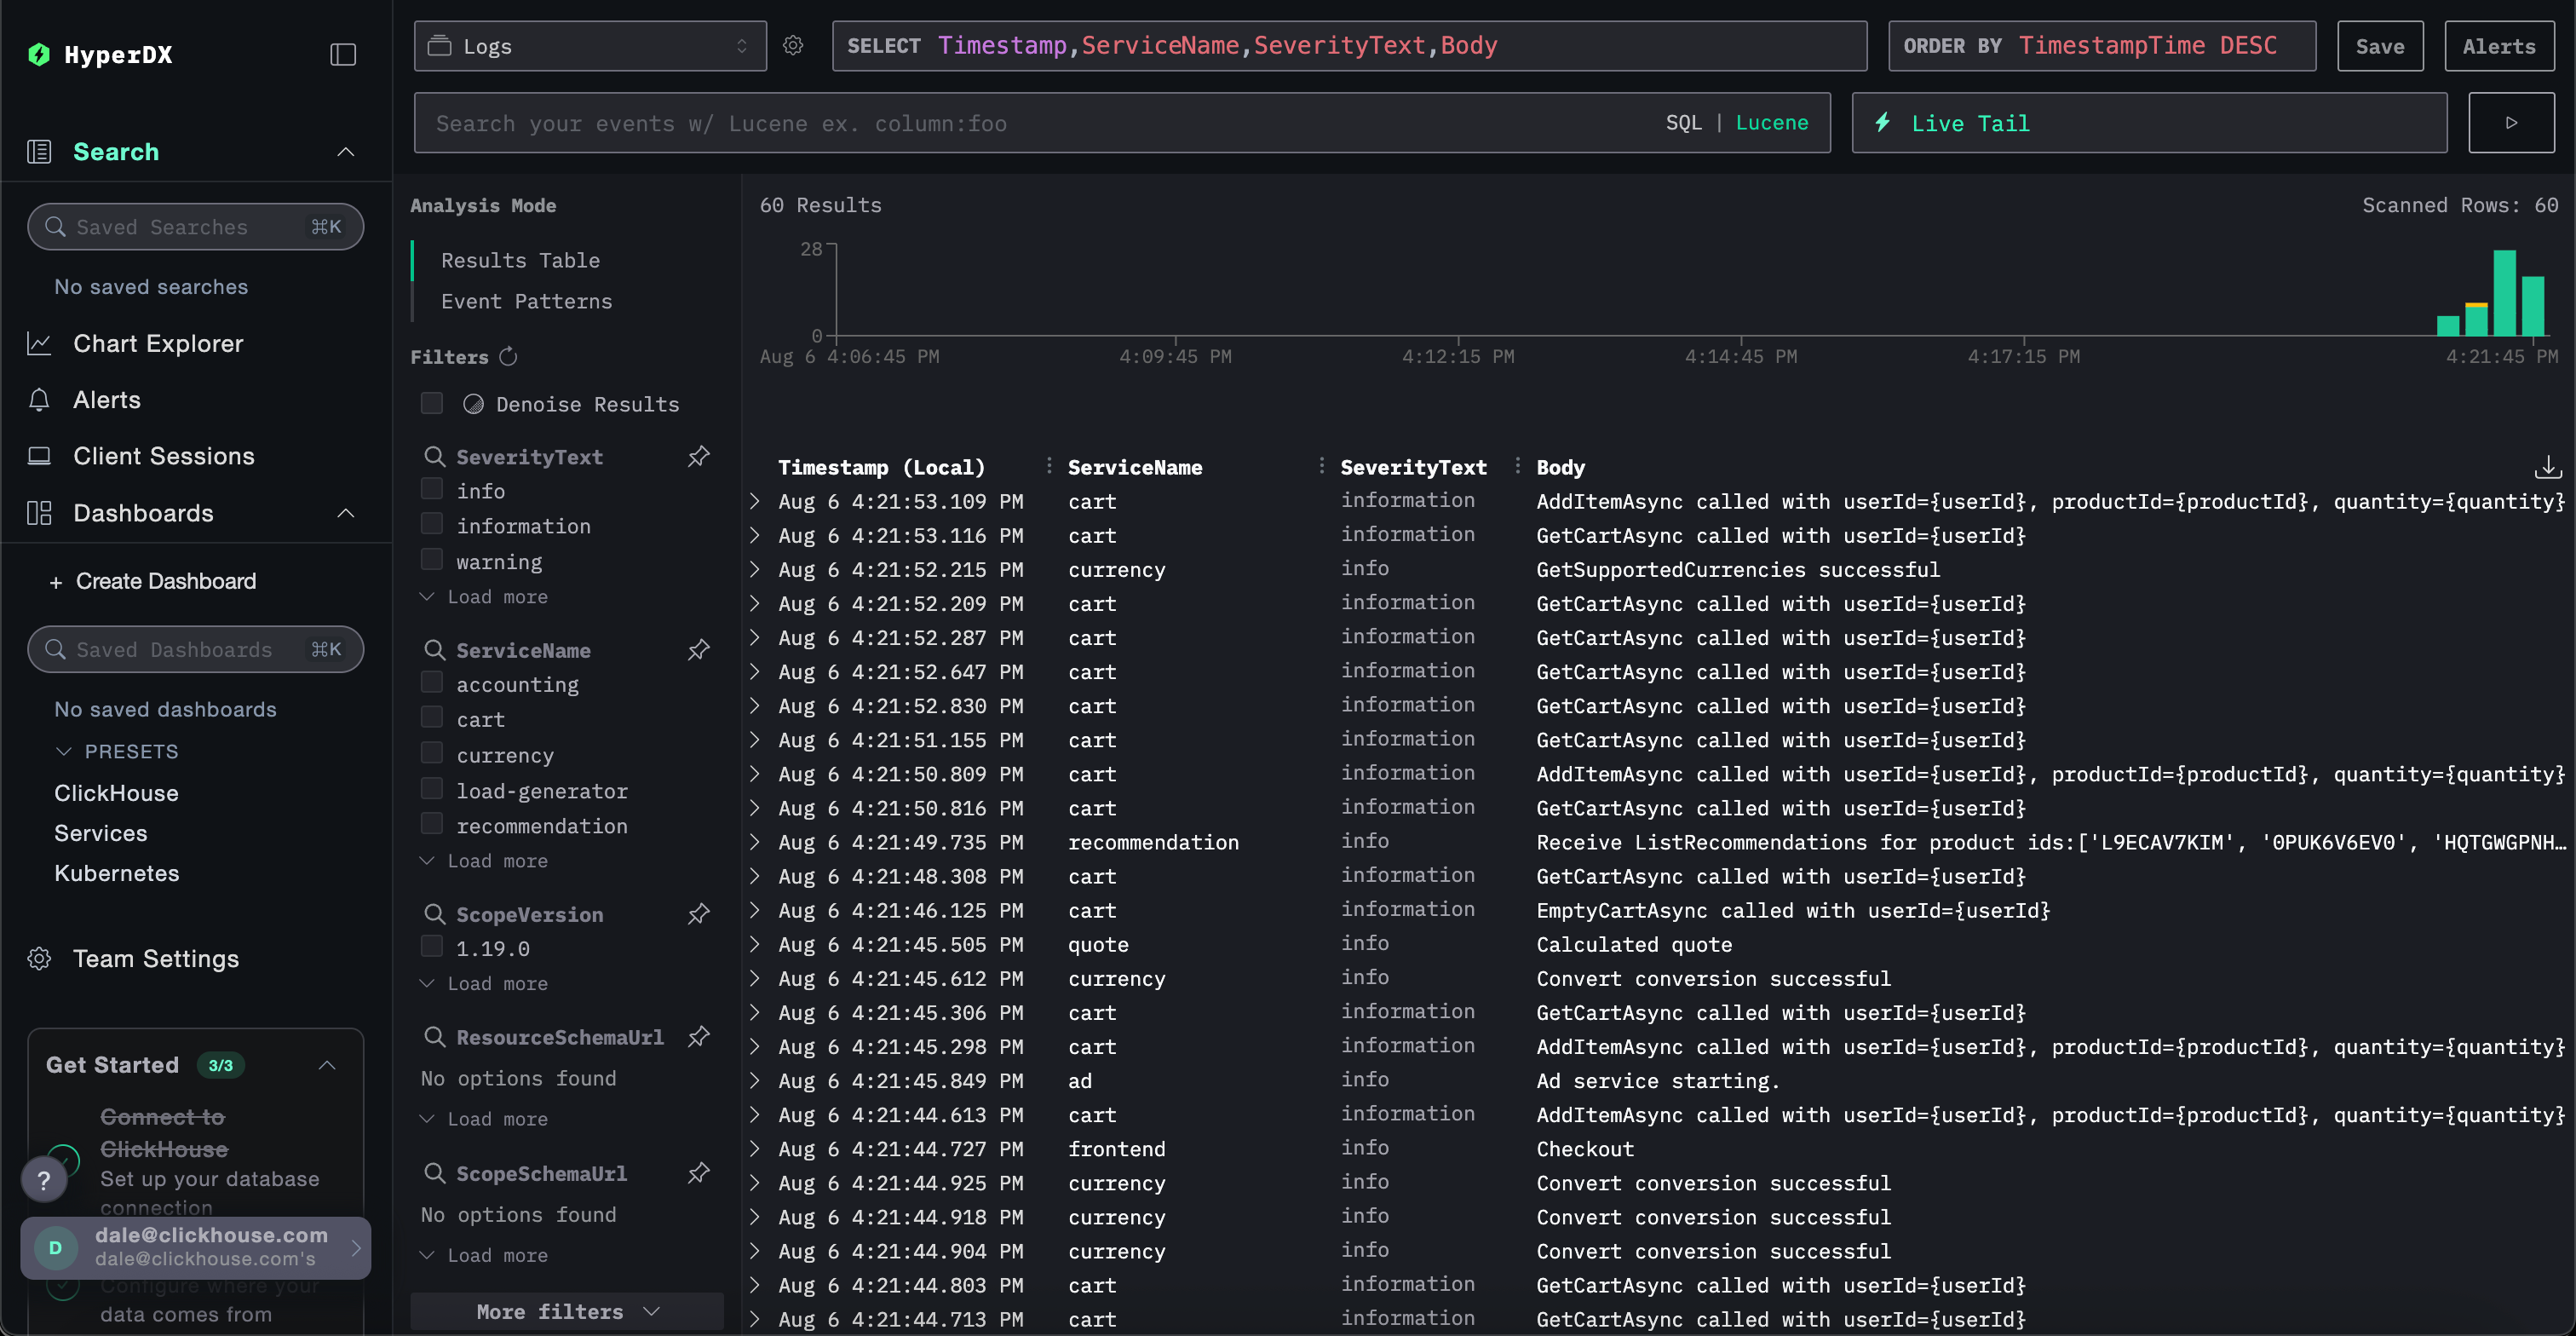Click the Lucene event search field
Viewport: 2576px width, 1336px height.
point(1000,122)
